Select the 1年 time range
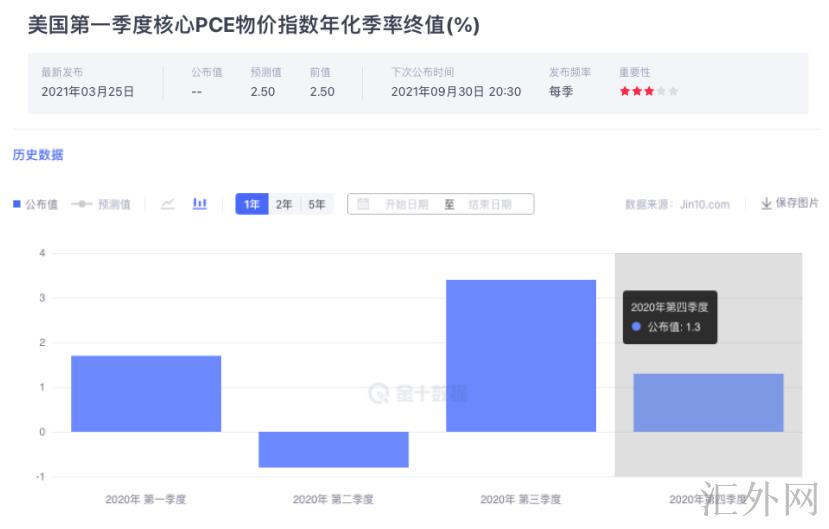The image size is (829, 529). tap(252, 204)
